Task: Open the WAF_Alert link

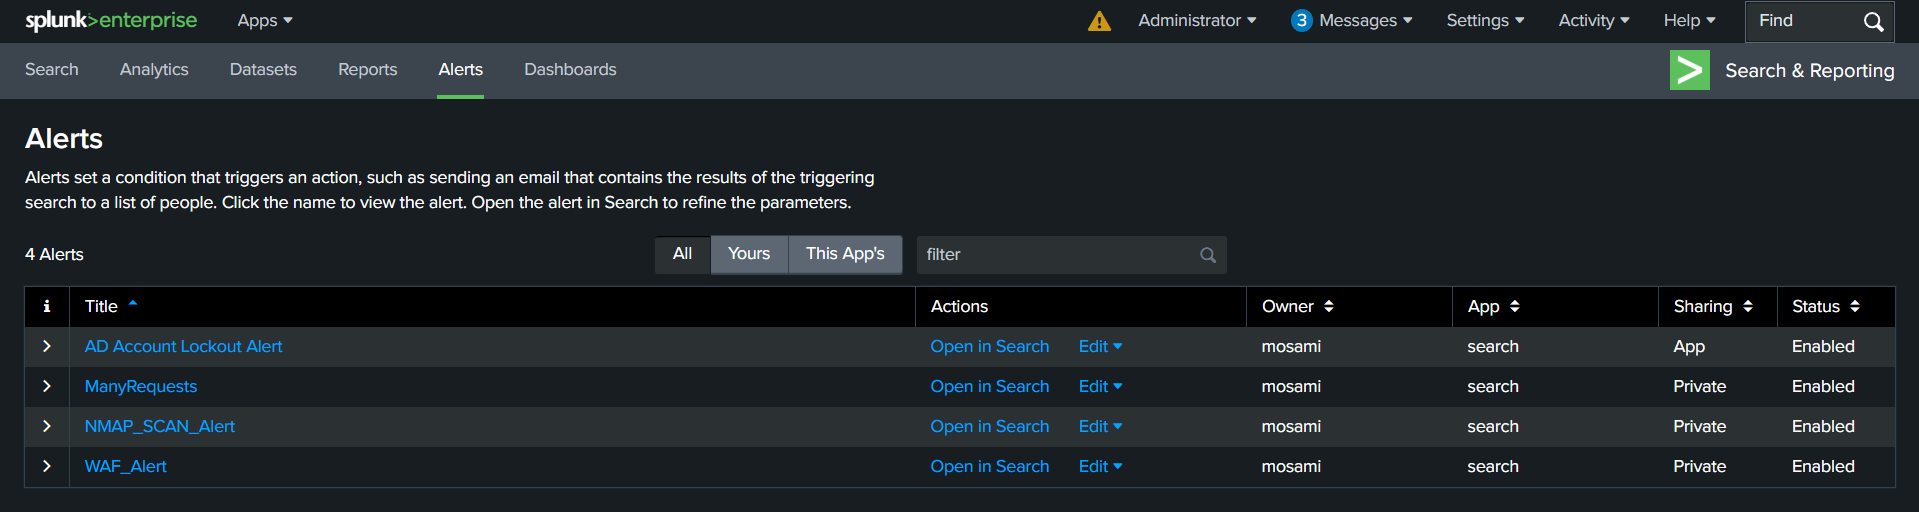Action: pos(125,466)
